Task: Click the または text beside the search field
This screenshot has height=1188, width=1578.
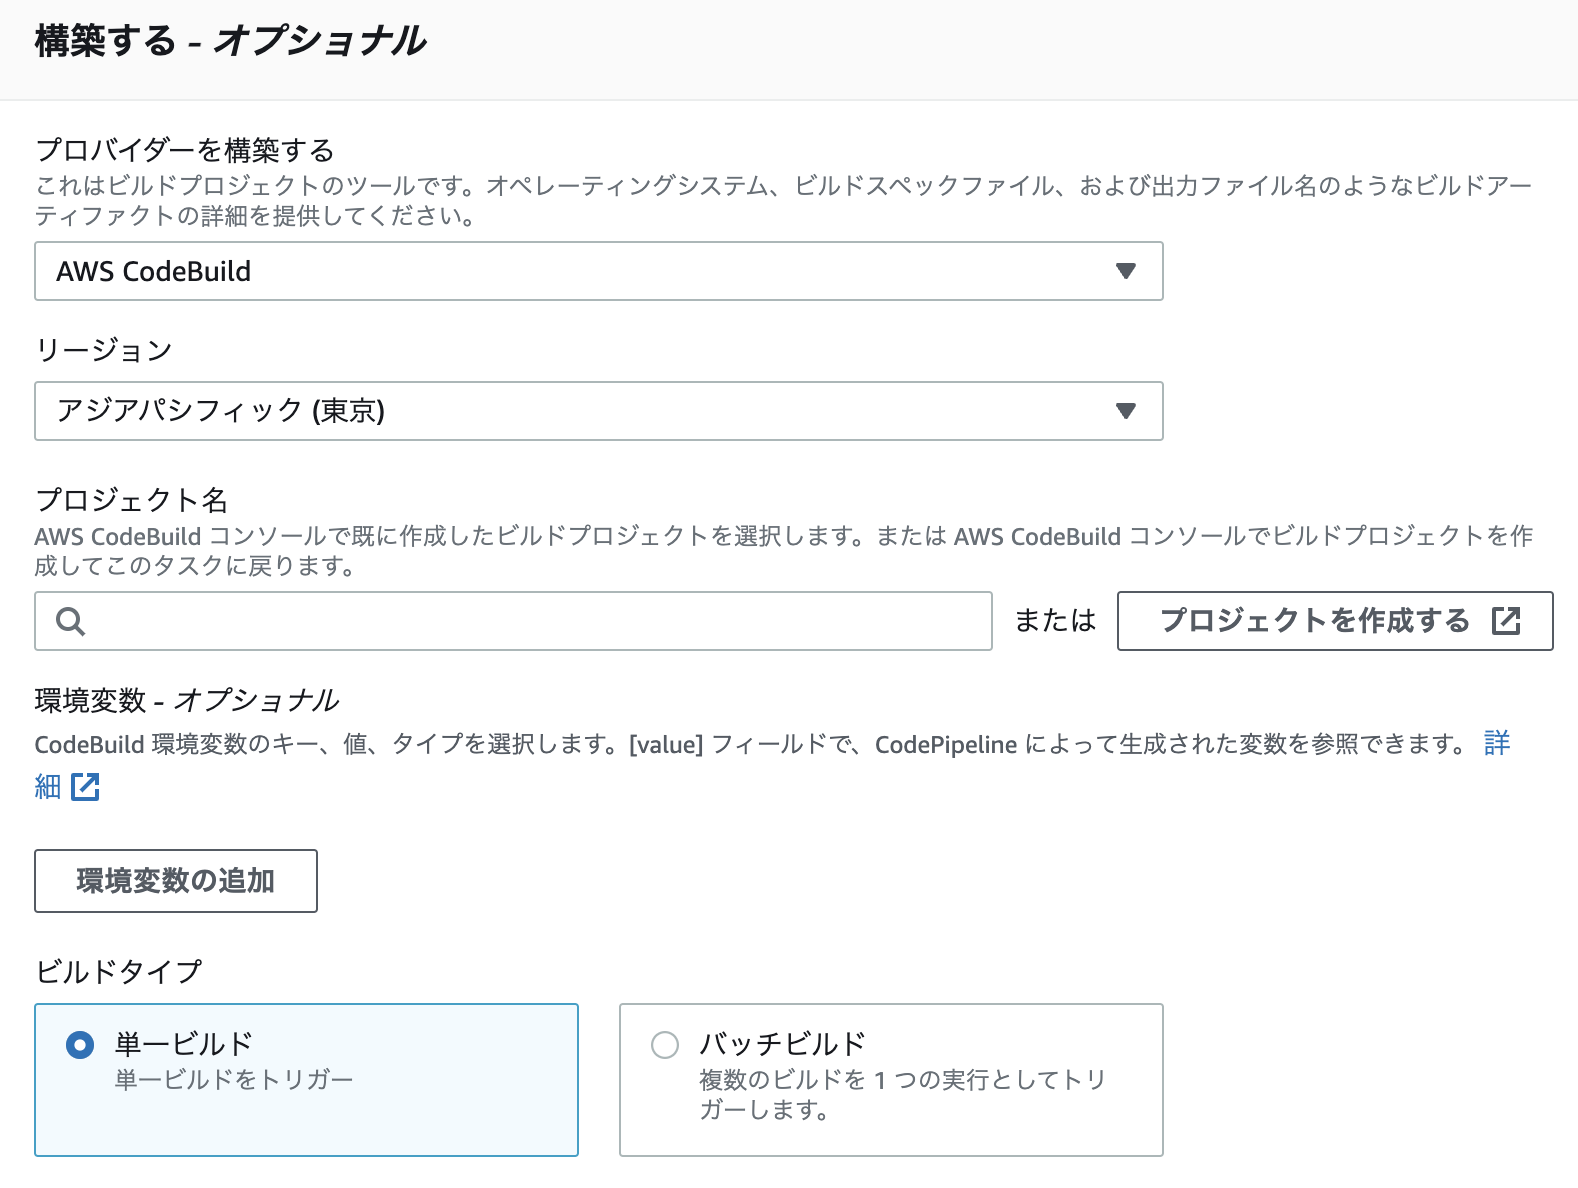Action: click(1055, 621)
